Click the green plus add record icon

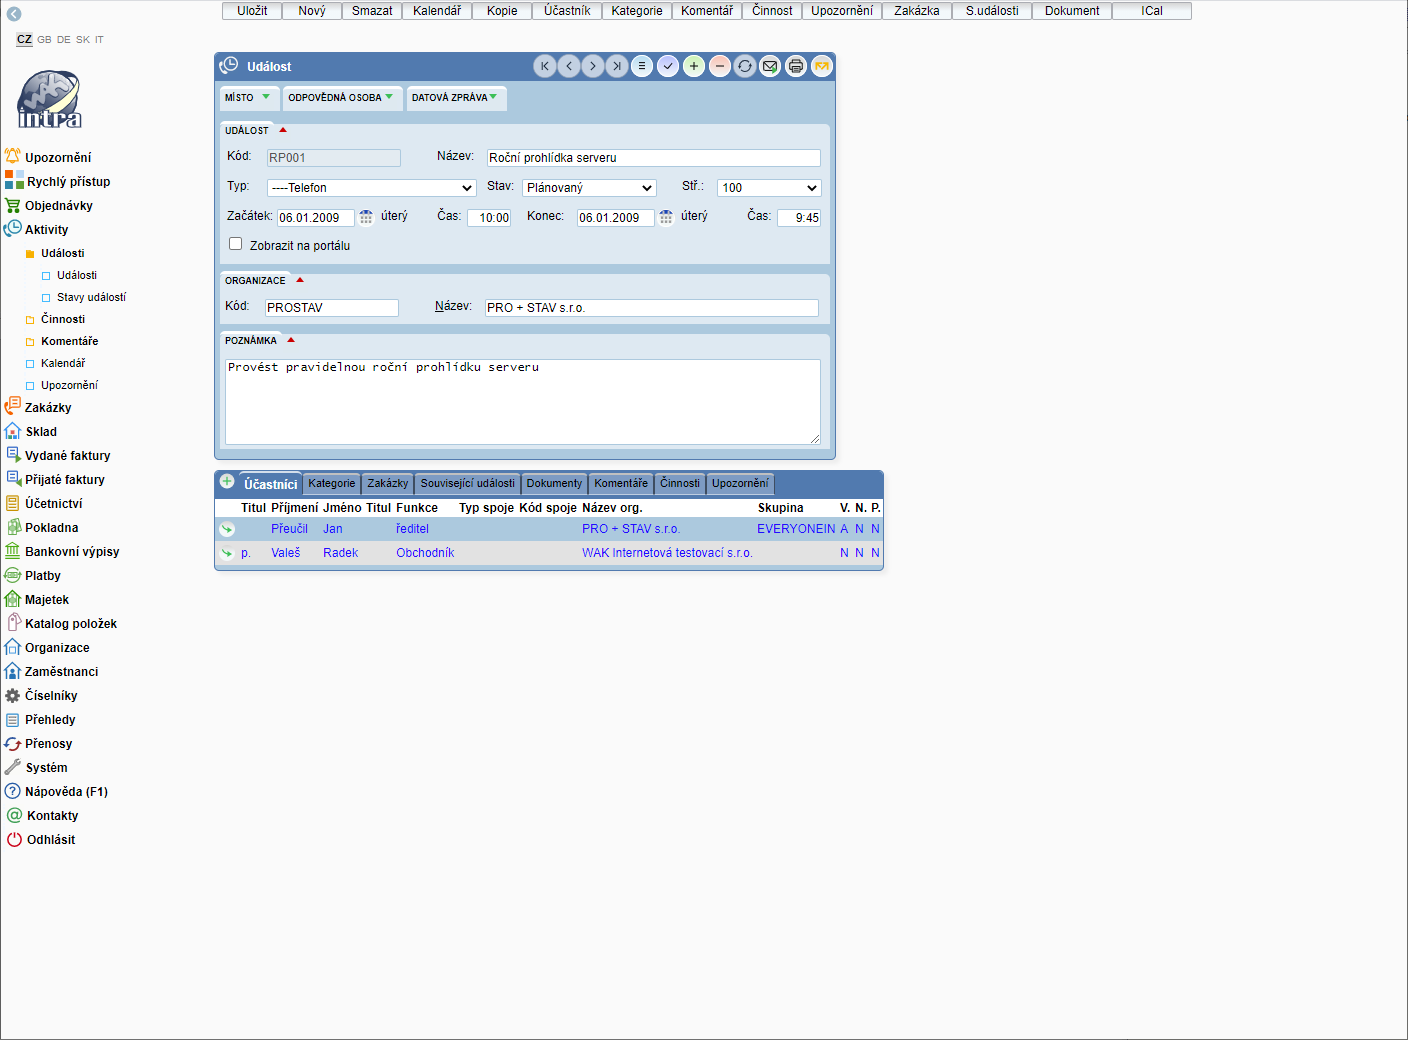pyautogui.click(x=694, y=66)
